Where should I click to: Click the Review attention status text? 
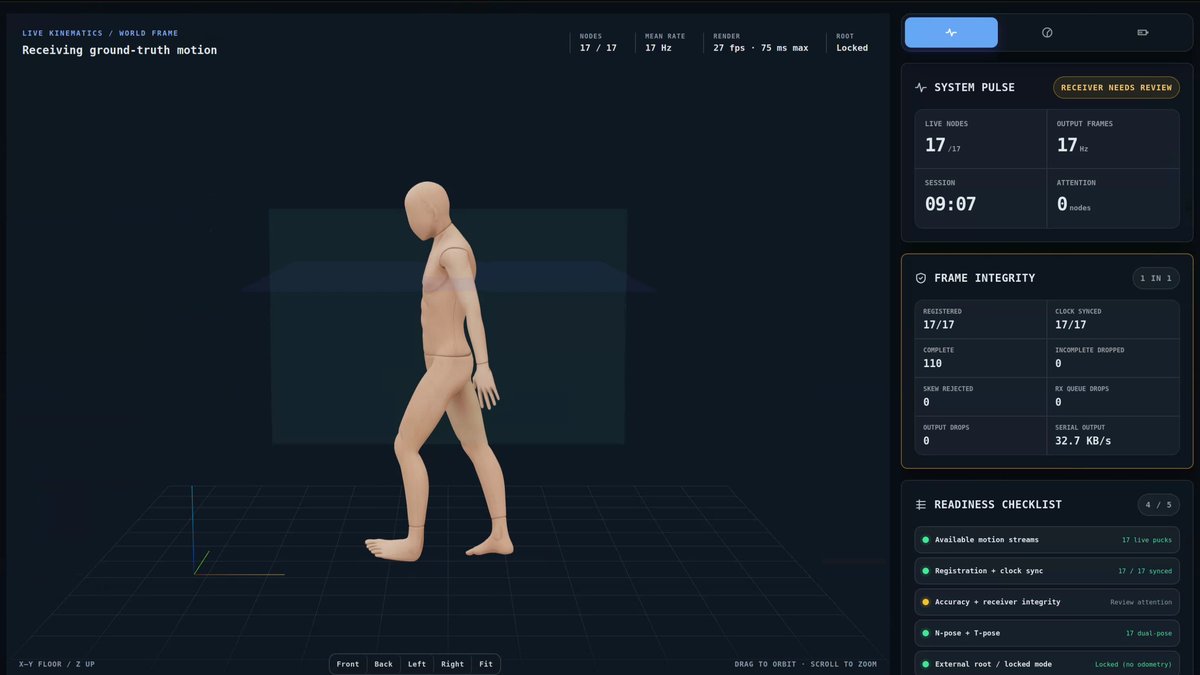pos(1141,602)
